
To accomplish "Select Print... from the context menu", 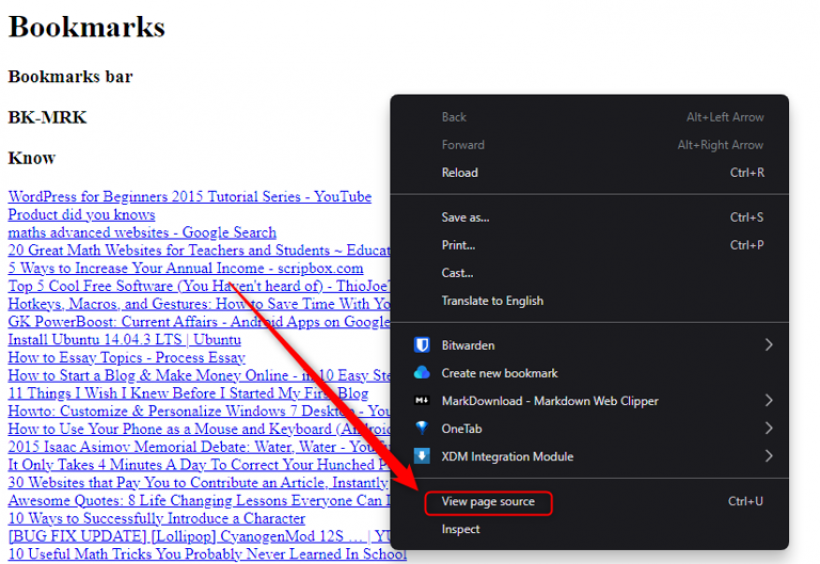I will (458, 245).
